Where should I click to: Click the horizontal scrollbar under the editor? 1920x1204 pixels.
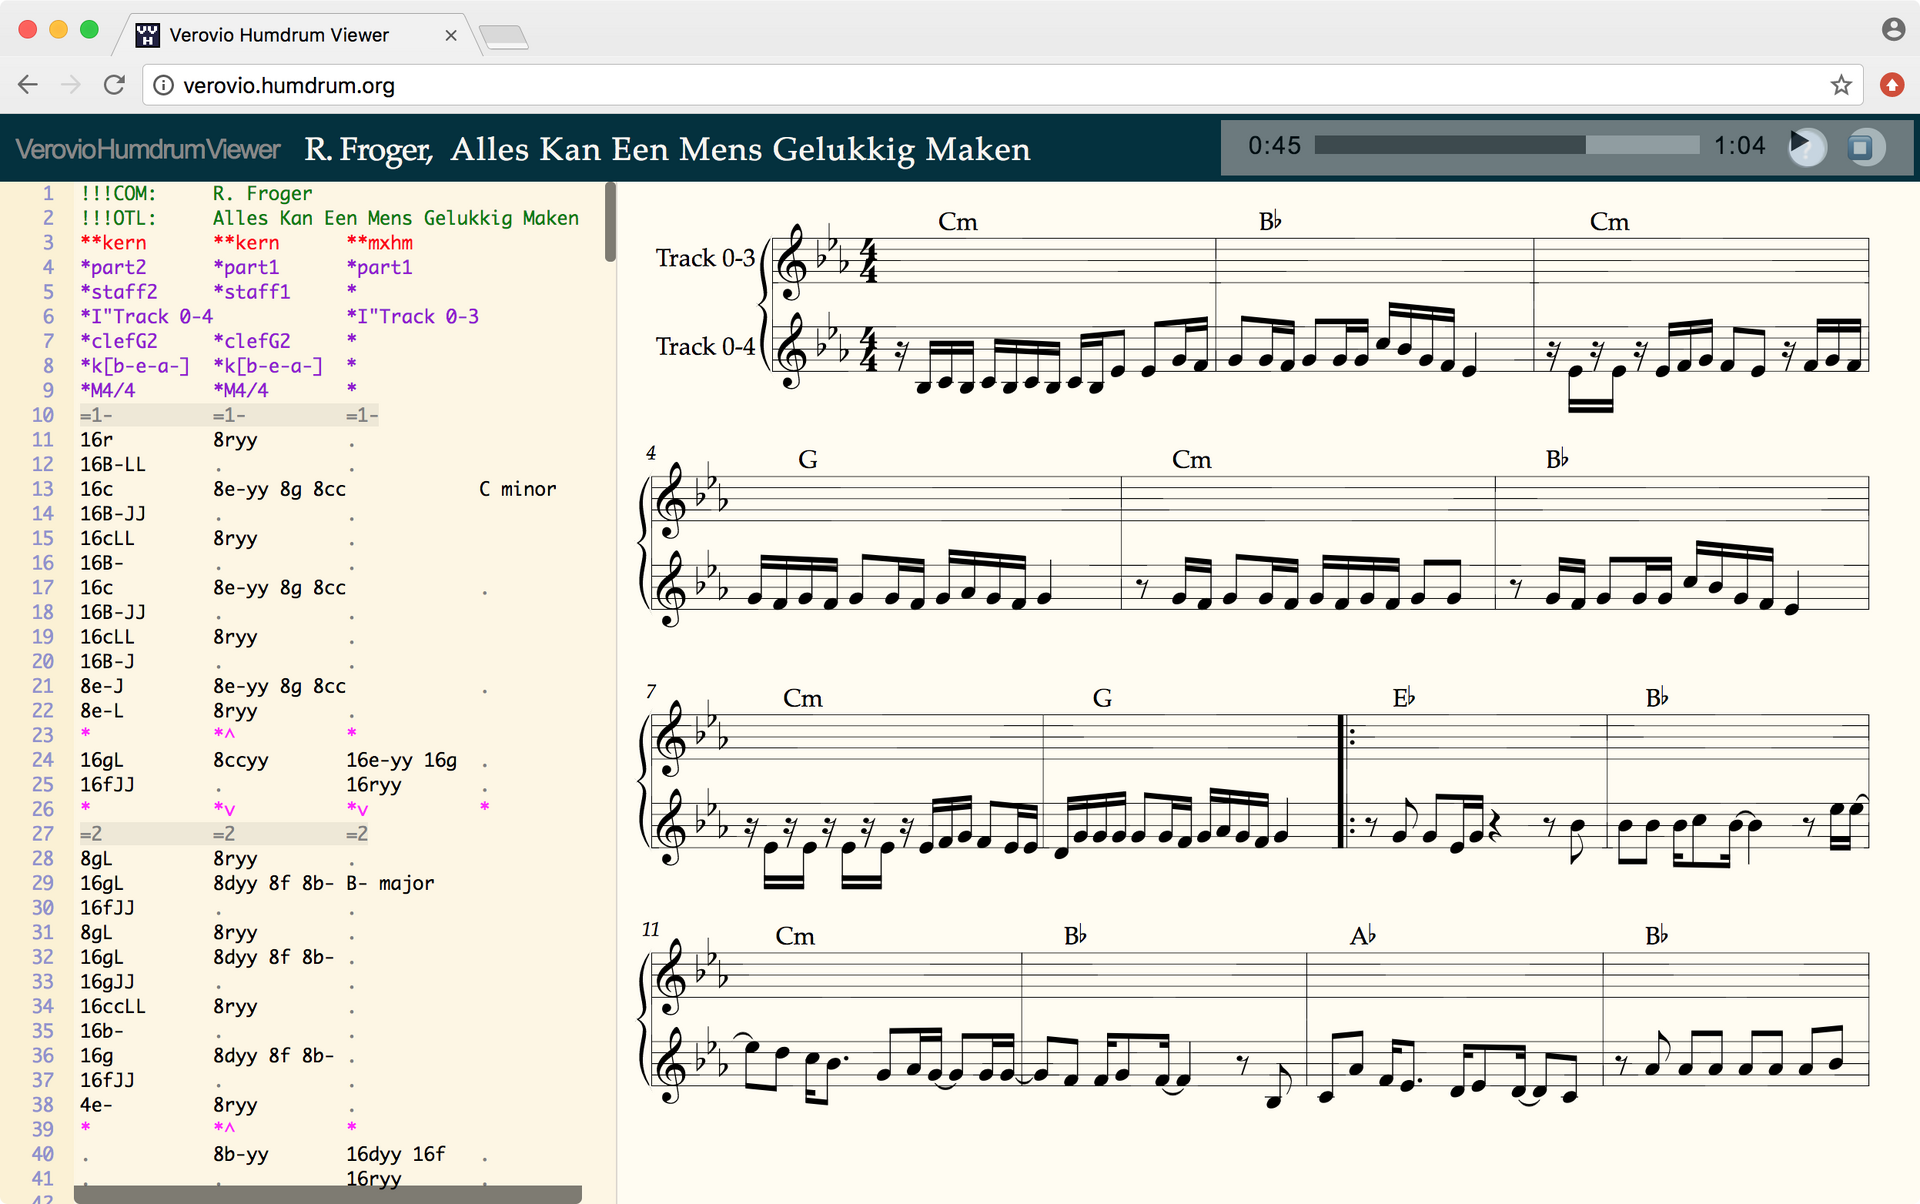point(328,1194)
